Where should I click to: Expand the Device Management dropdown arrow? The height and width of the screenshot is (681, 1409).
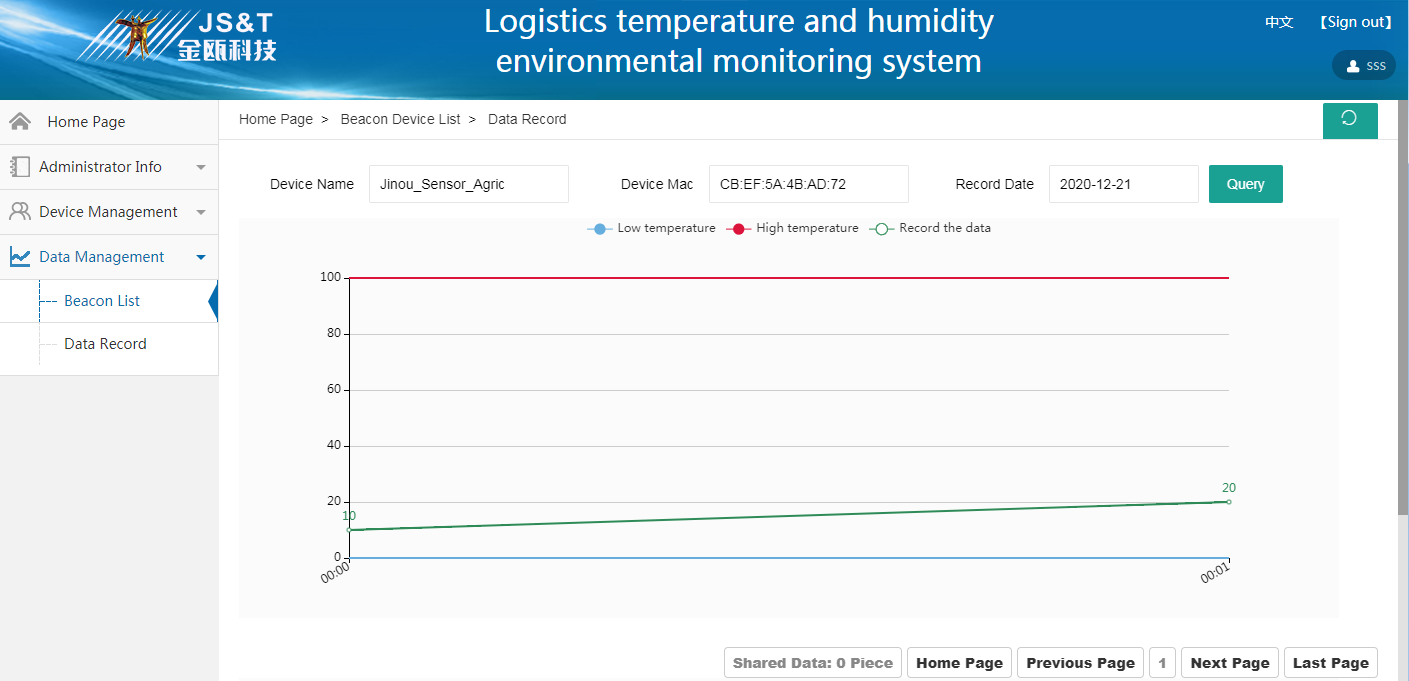coord(201,212)
